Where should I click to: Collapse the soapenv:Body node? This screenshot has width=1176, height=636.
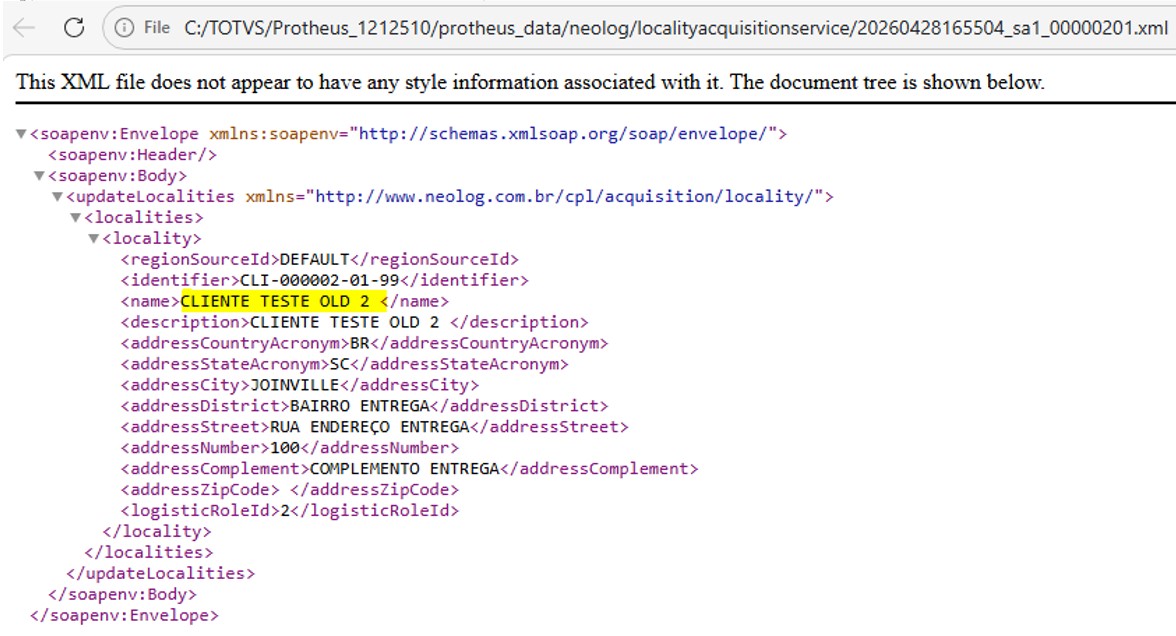click(x=39, y=176)
